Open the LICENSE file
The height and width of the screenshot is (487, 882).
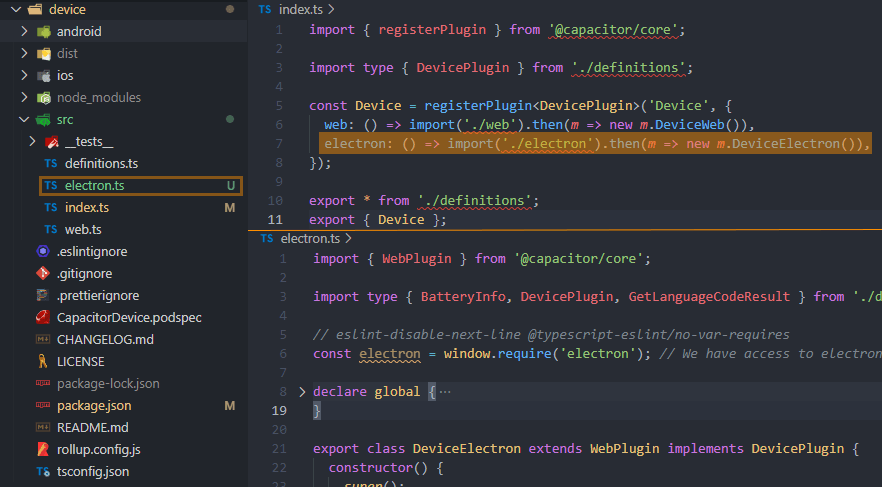point(80,361)
